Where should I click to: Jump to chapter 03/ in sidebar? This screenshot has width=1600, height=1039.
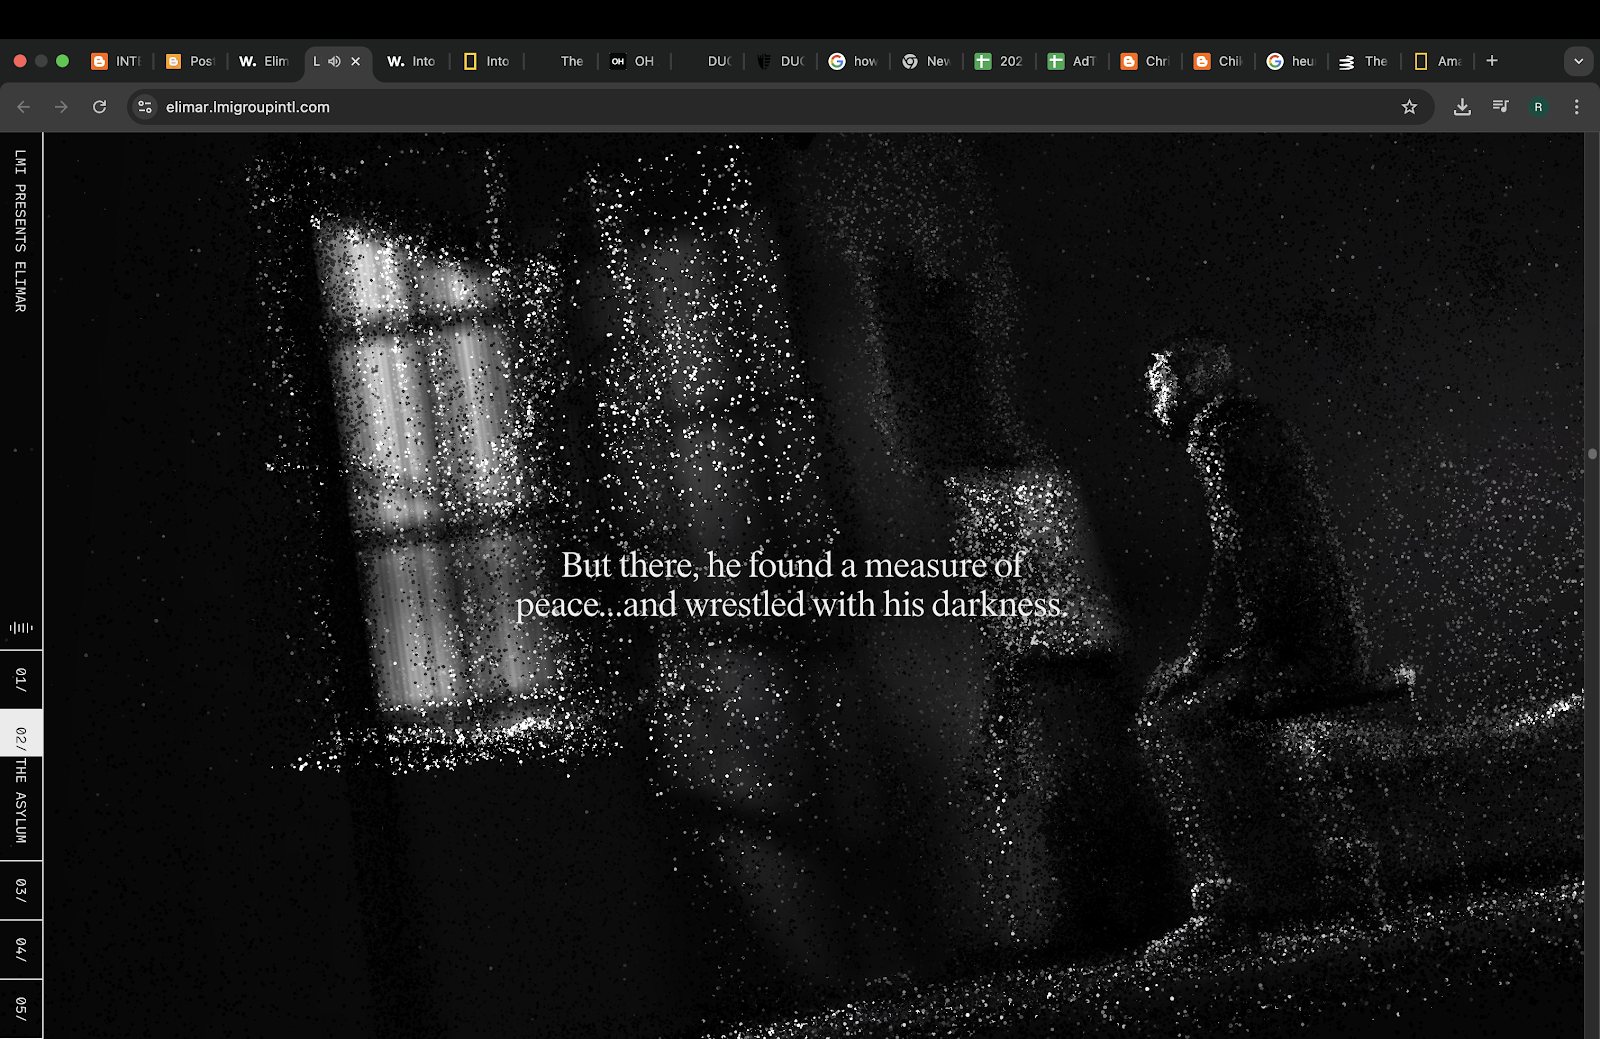pos(21,890)
